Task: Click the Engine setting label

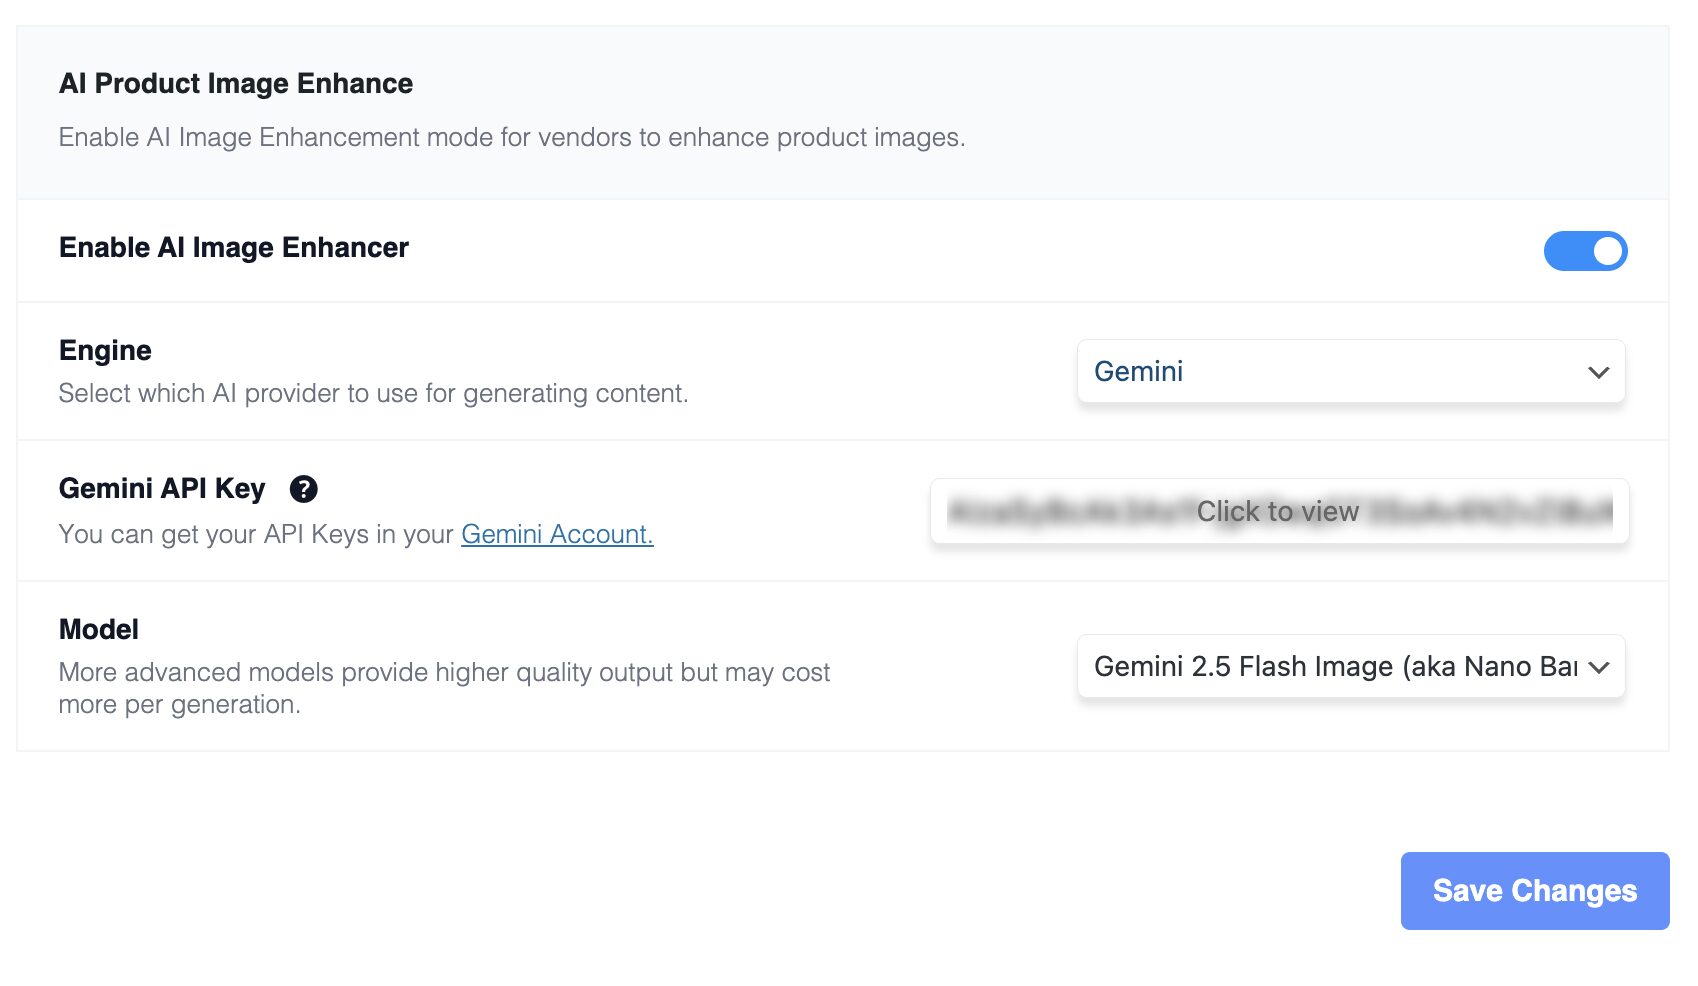Action: click(105, 350)
